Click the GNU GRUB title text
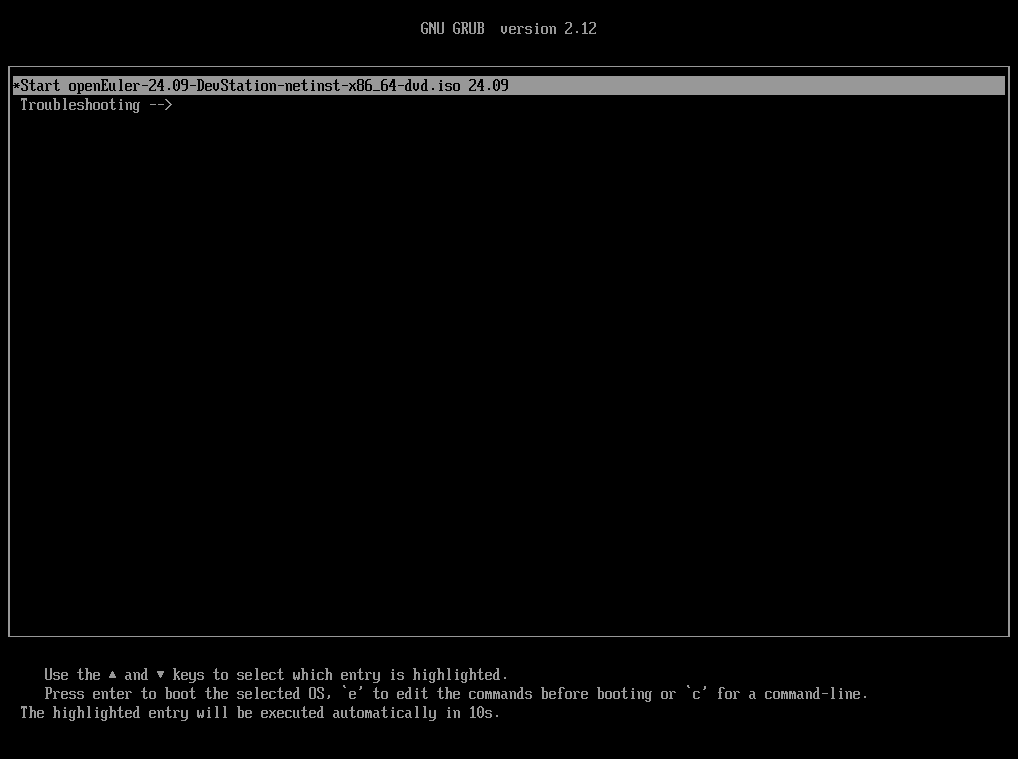Image resolution: width=1018 pixels, height=759 pixels. point(452,29)
